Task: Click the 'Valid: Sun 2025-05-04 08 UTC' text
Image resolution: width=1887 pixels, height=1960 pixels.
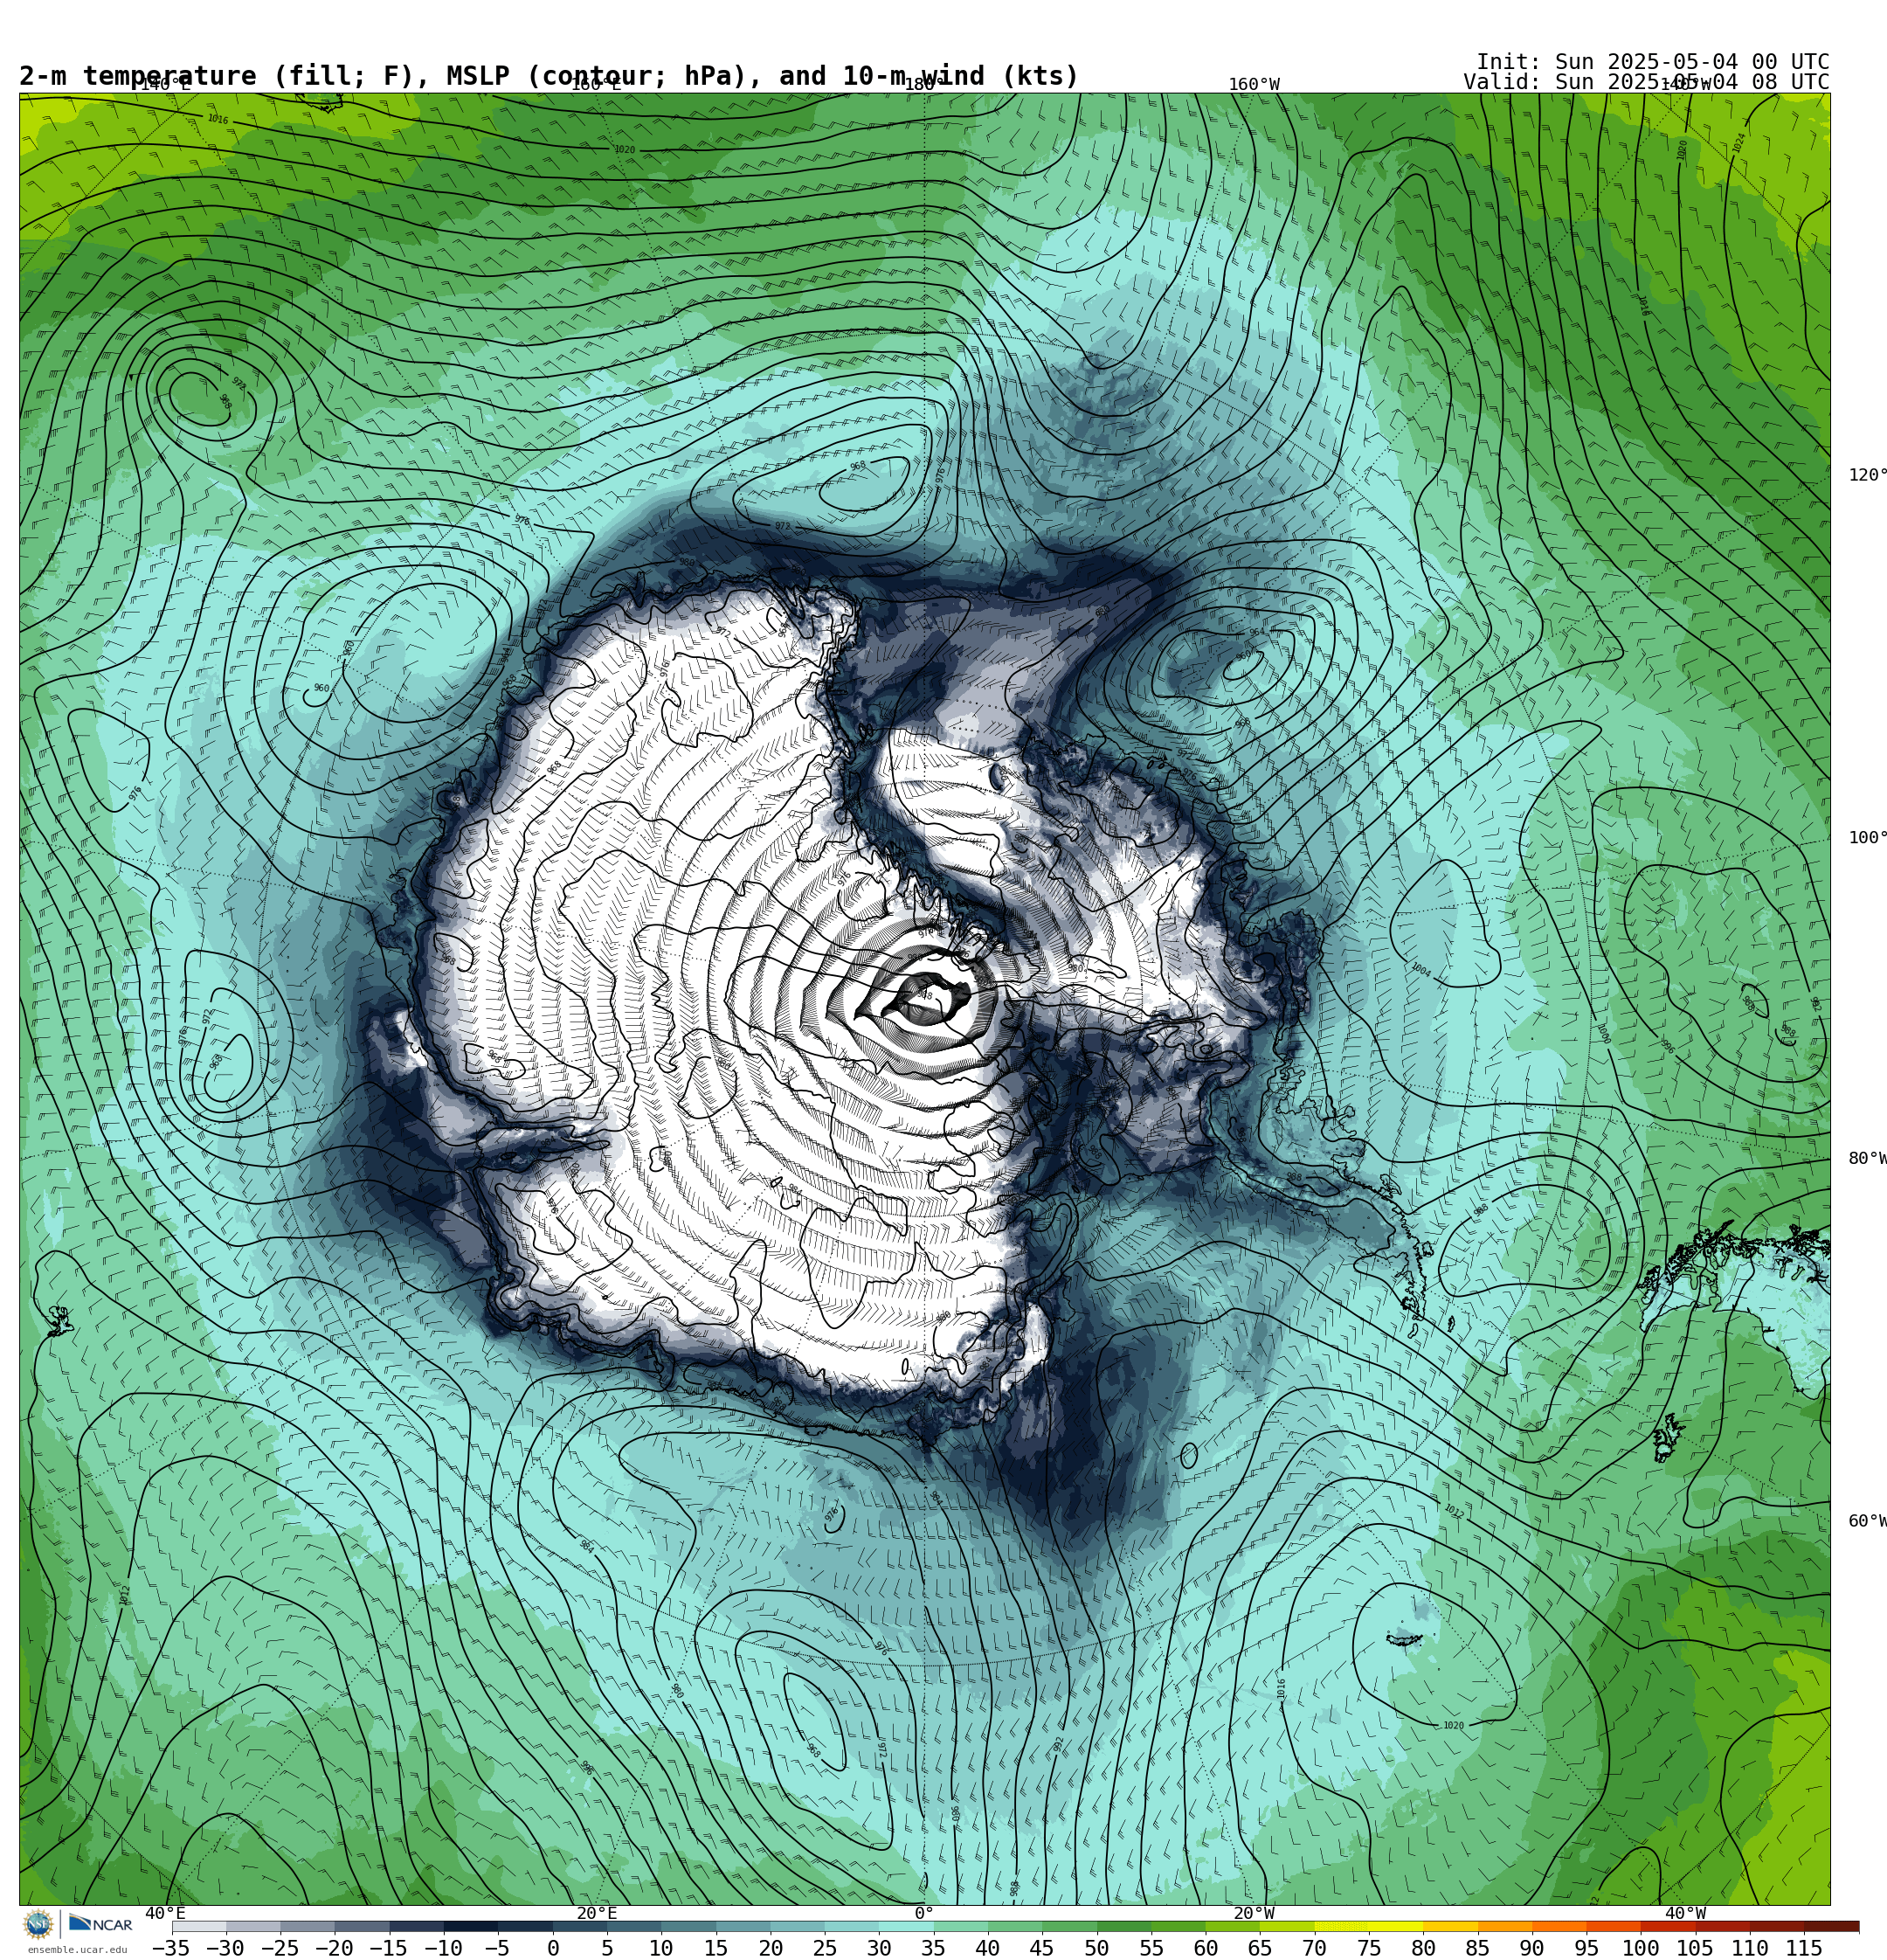Action: (1646, 82)
